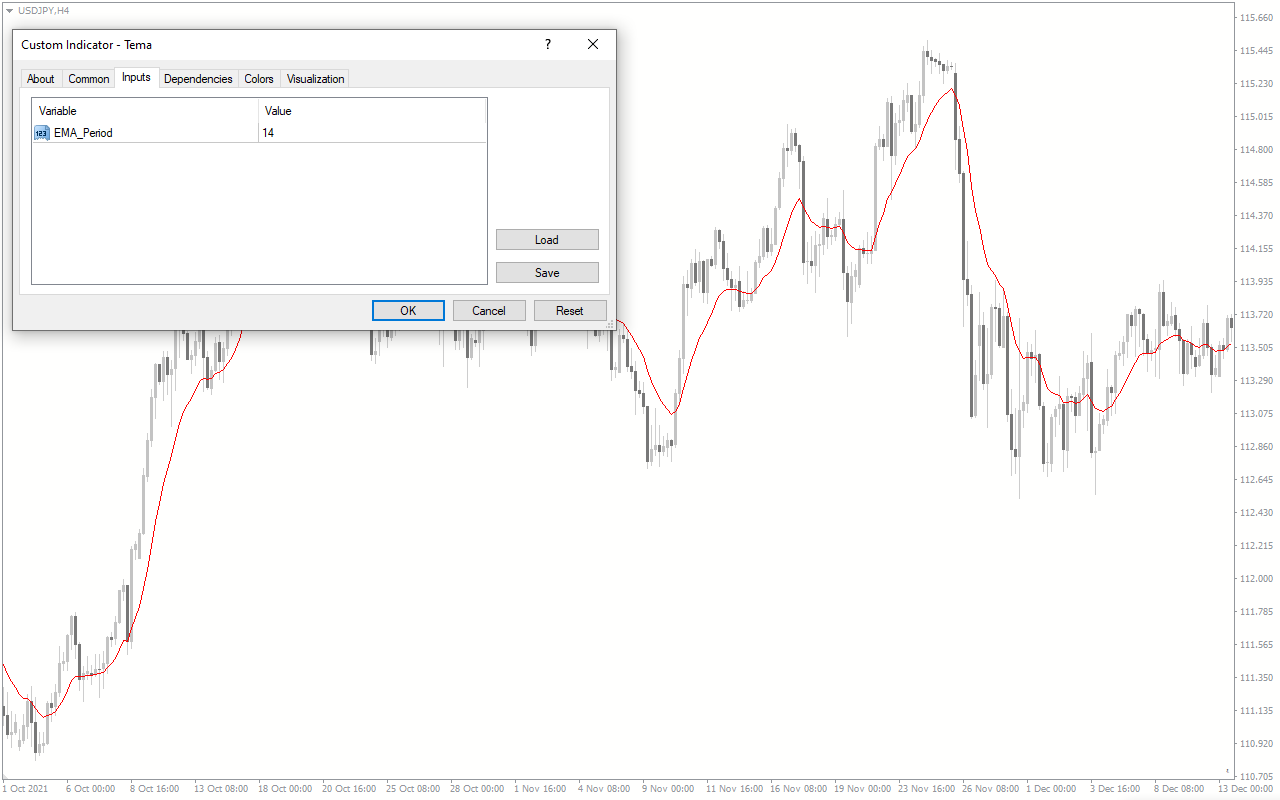
Task: Click the 9 Nov 00:00 time label
Action: [x=667, y=789]
